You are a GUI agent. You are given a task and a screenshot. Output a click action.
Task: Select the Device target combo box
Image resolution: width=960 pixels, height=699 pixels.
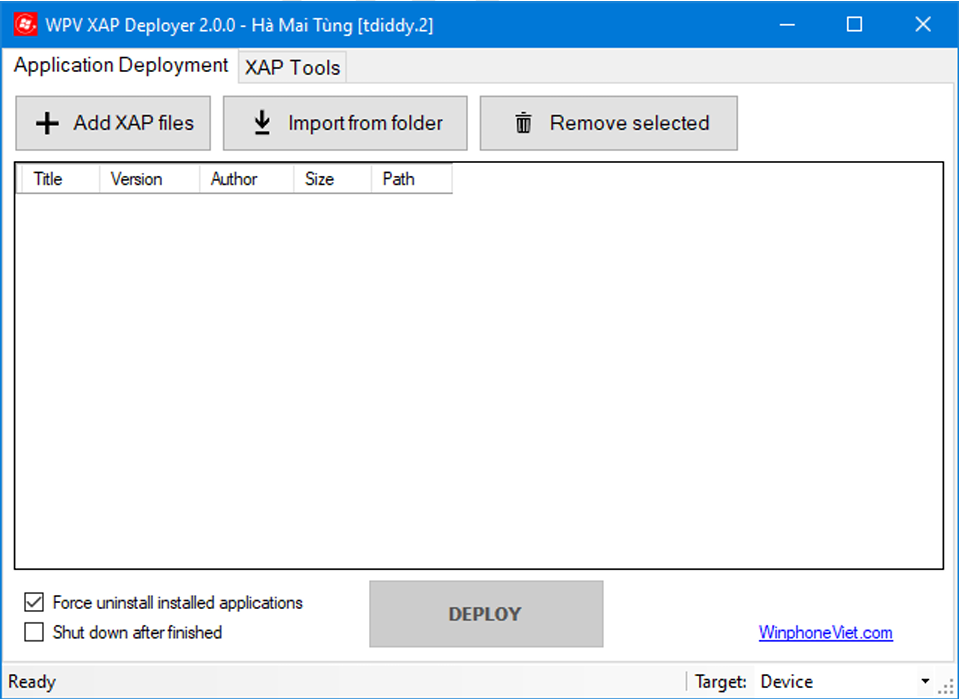[x=835, y=682]
